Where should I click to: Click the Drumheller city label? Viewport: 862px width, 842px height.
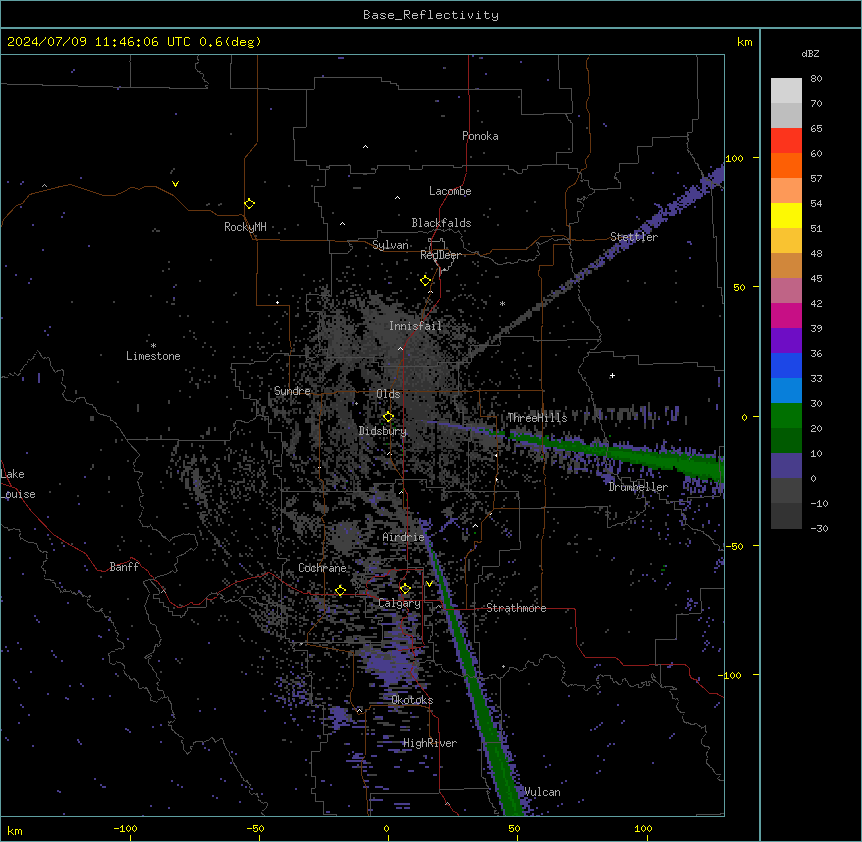(x=638, y=487)
